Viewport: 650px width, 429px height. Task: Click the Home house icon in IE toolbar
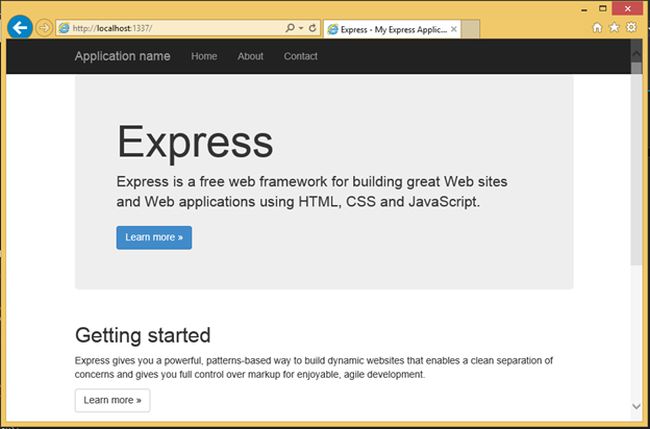(597, 28)
